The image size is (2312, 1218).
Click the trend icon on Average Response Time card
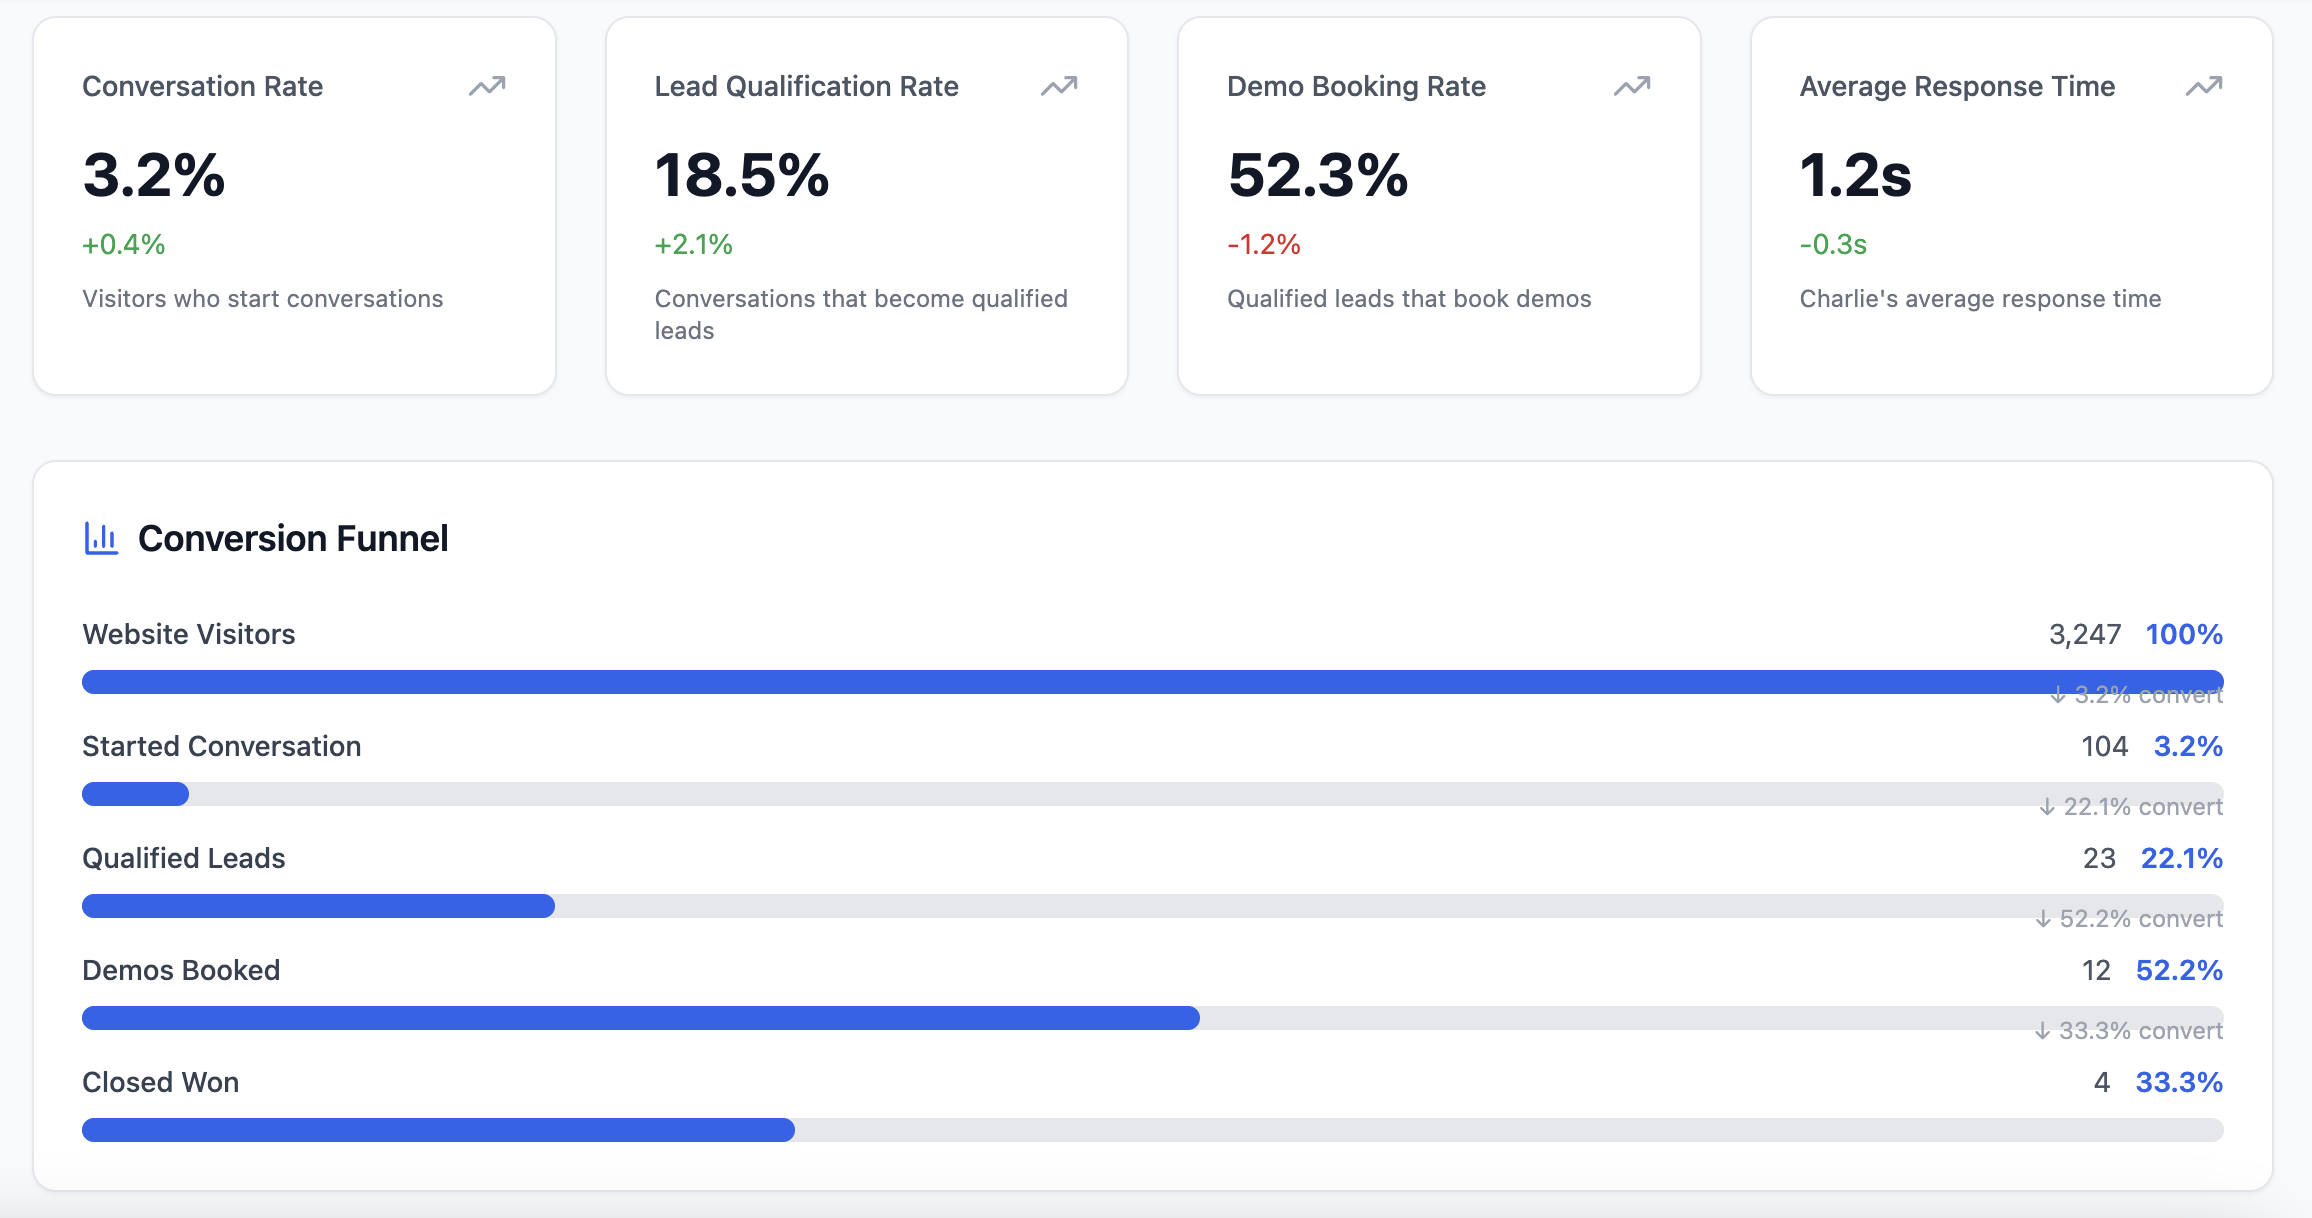(x=2204, y=87)
